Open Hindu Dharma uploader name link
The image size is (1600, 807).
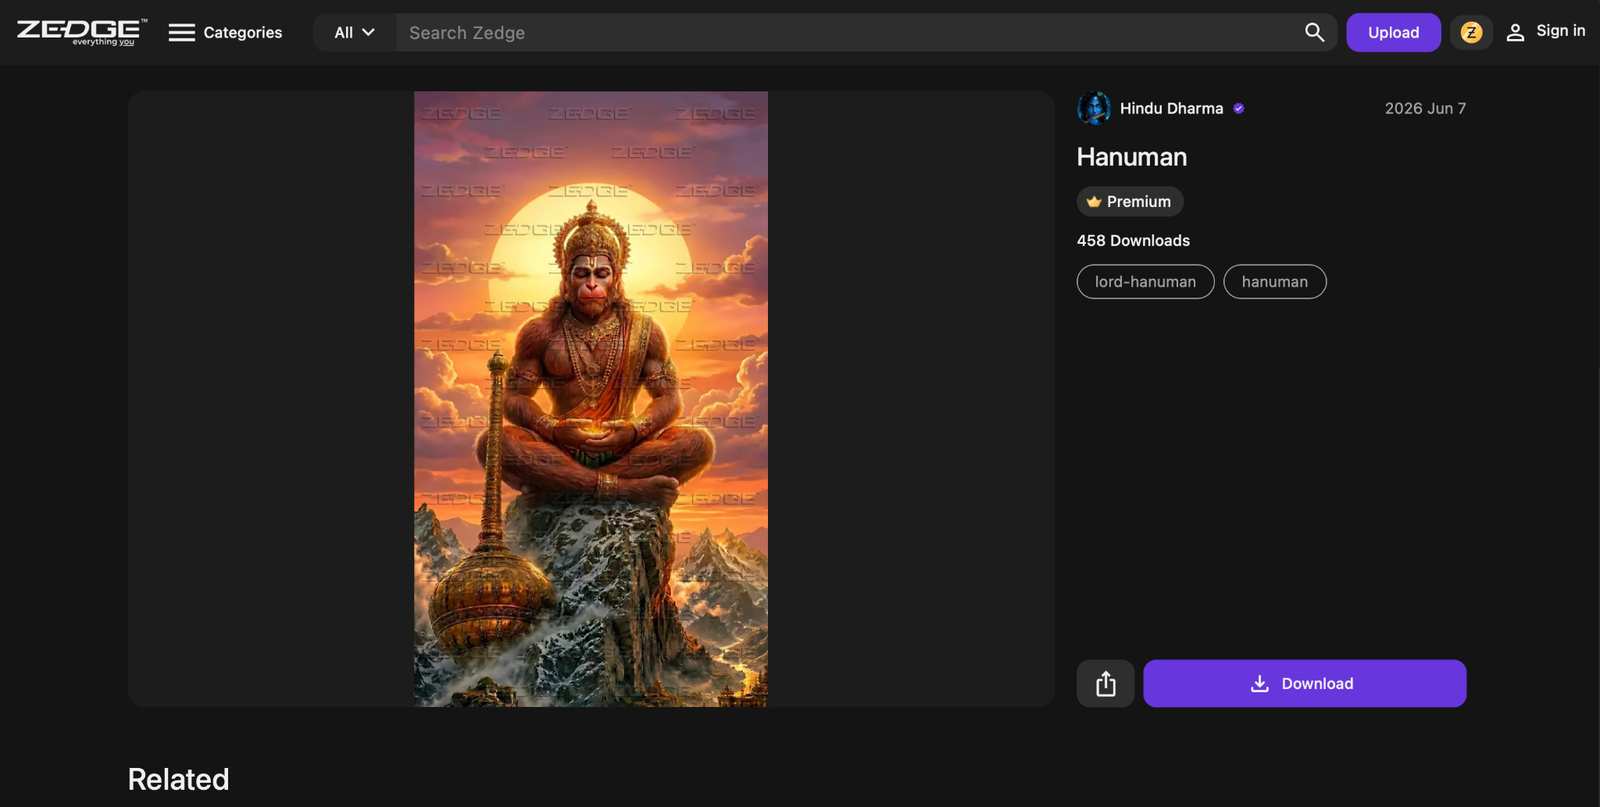pos(1171,108)
